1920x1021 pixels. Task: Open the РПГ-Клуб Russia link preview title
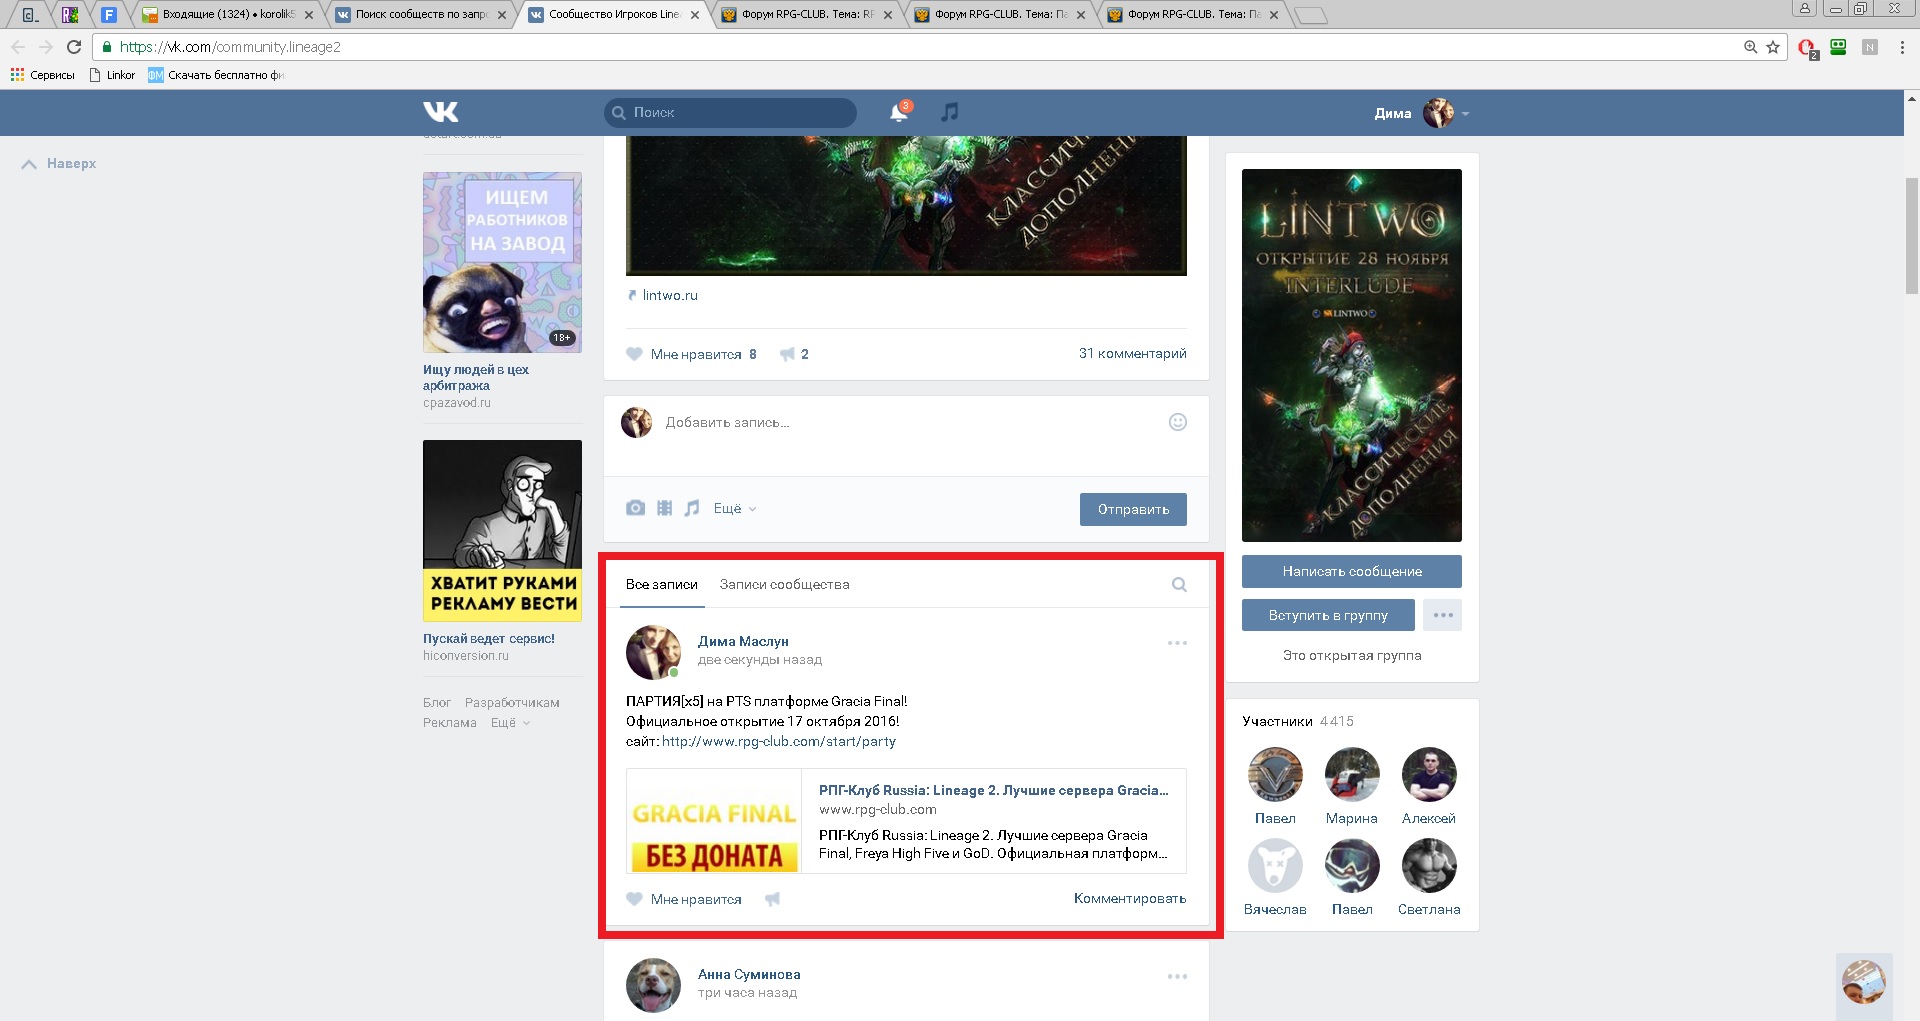pos(993,790)
